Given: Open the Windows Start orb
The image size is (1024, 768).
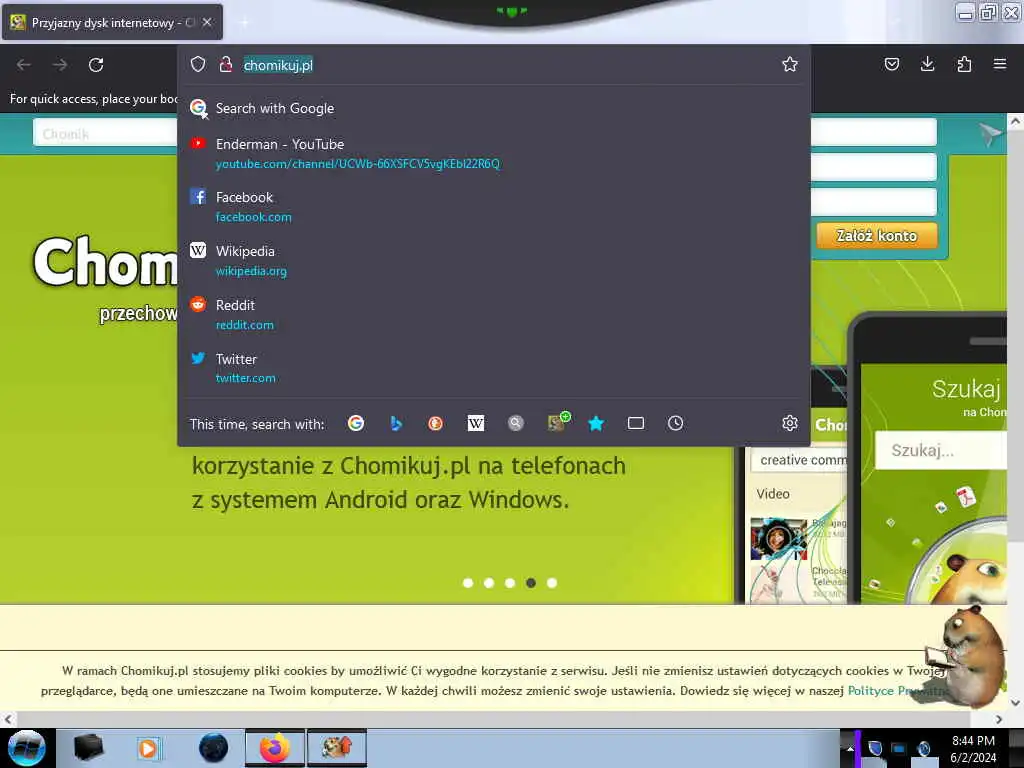Looking at the screenshot, I should 26,748.
